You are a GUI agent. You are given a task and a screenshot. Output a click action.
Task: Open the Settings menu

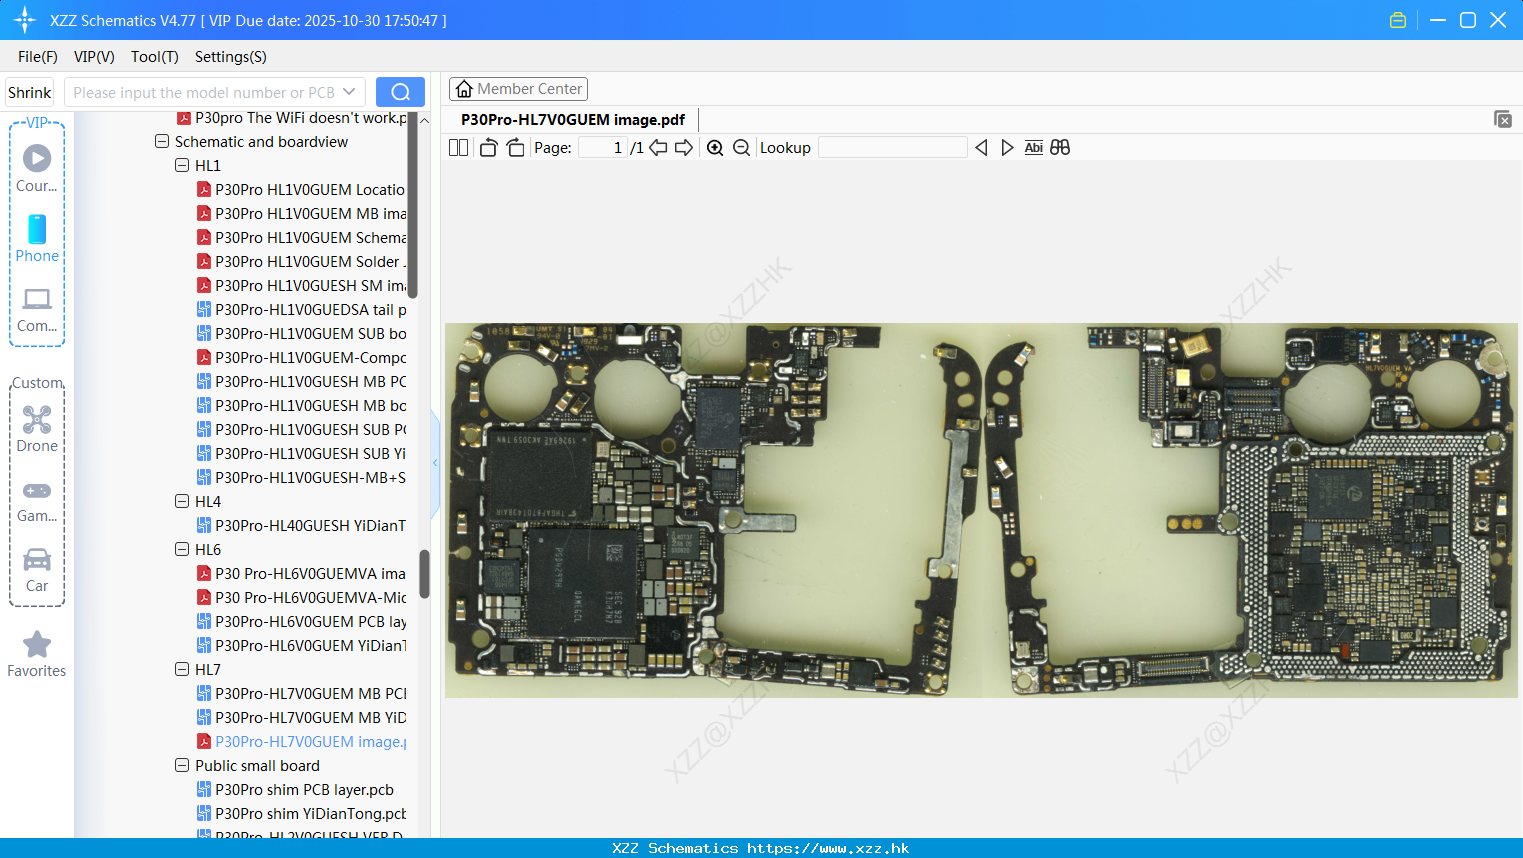click(x=231, y=57)
